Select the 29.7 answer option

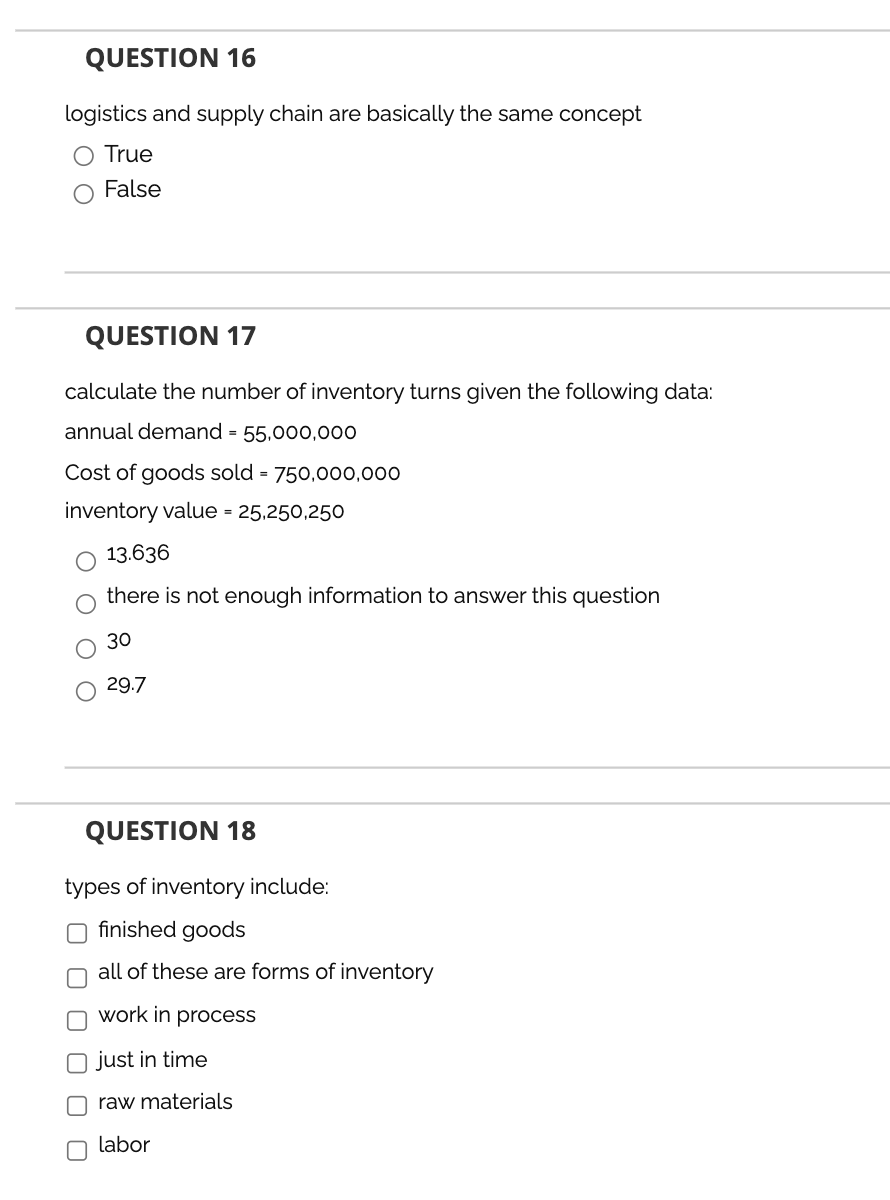85,692
